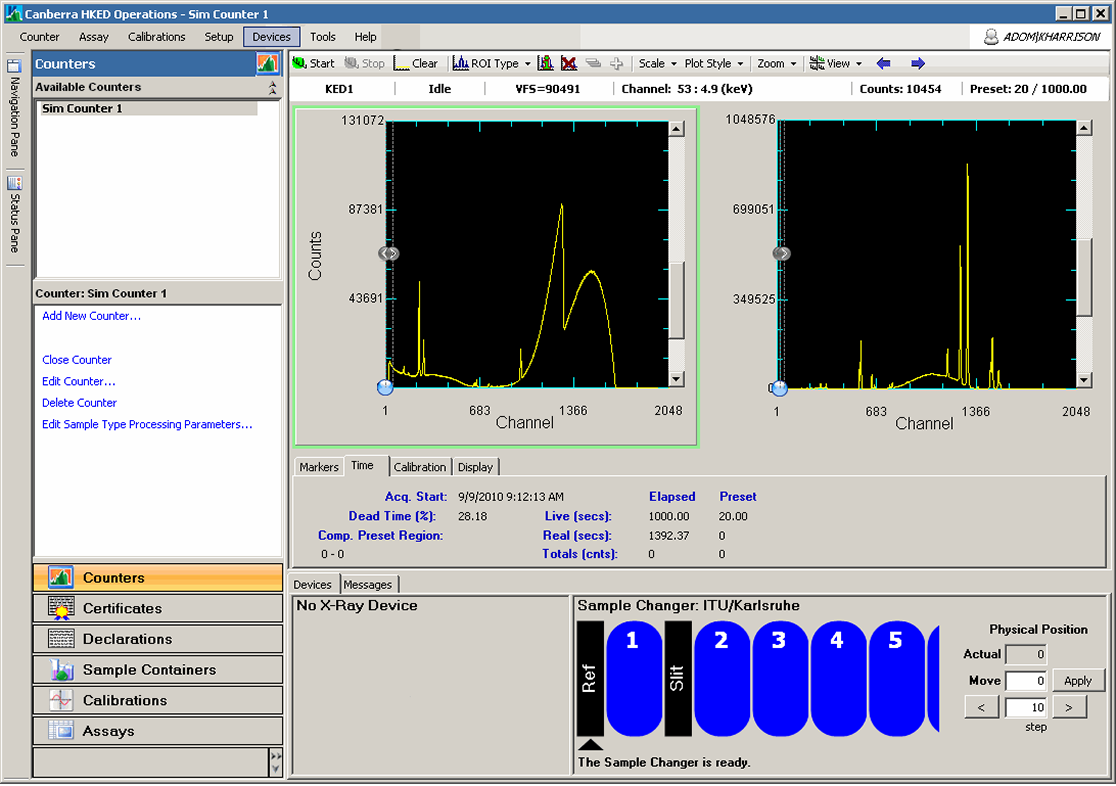Open the Calibrations menu in menu bar
The image size is (1116, 786).
click(156, 37)
